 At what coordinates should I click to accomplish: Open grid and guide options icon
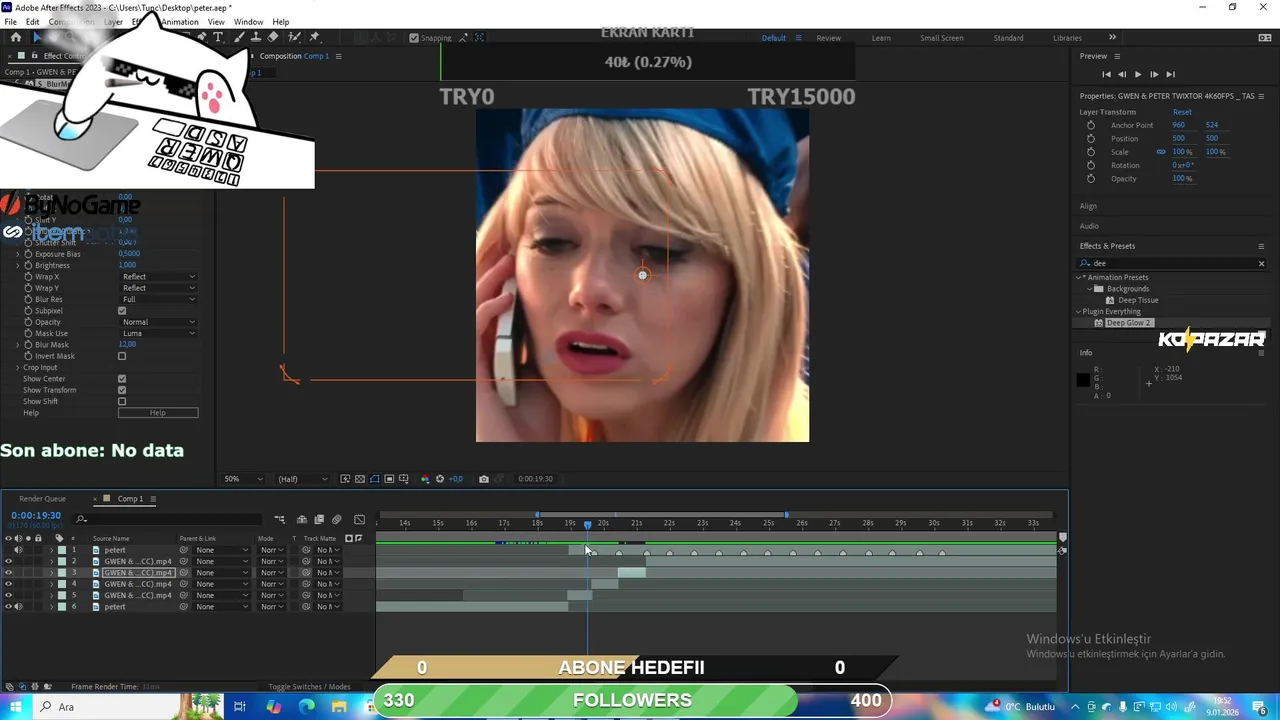(x=404, y=479)
